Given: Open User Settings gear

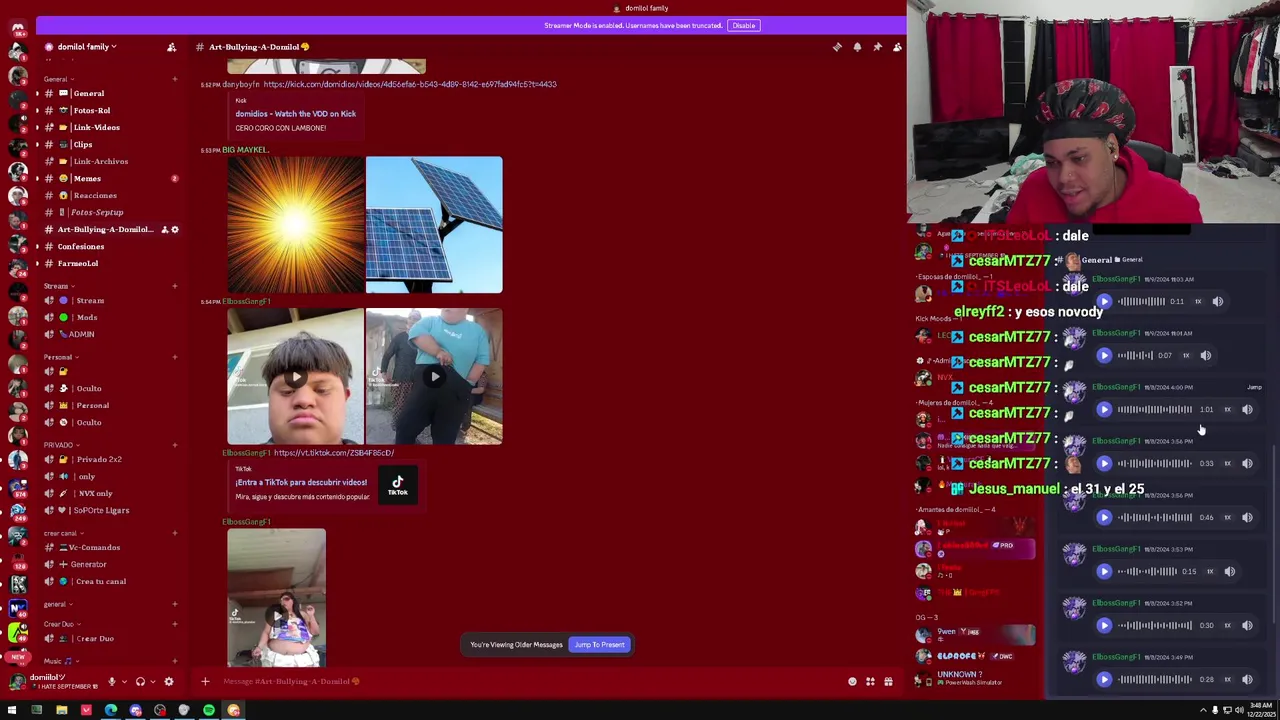Looking at the screenshot, I should (169, 682).
